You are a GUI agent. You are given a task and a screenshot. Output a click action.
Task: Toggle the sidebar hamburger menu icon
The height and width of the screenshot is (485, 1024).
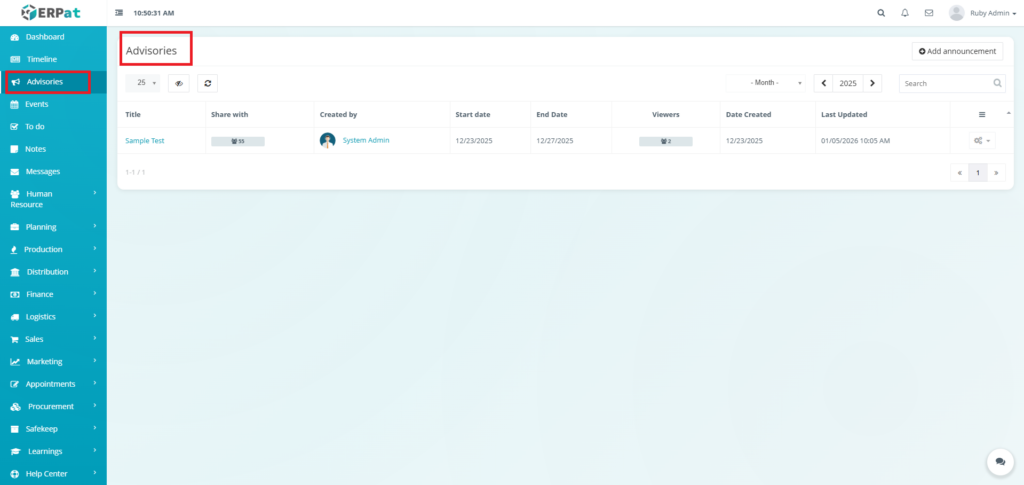coord(120,13)
